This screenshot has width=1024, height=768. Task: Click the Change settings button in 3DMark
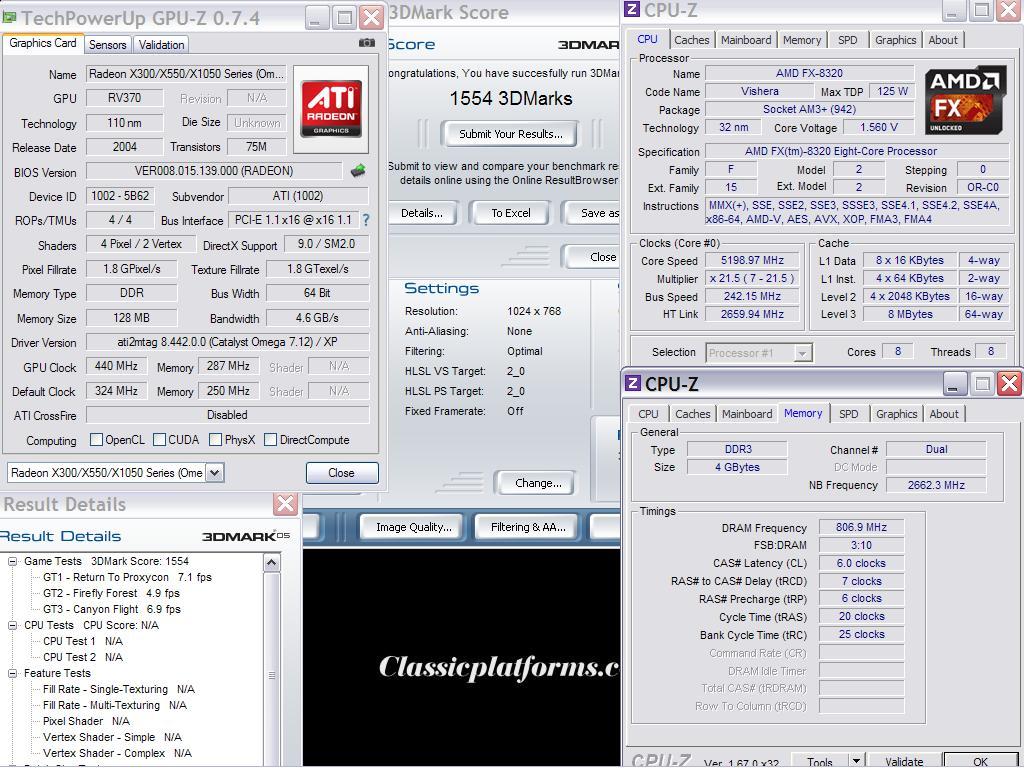click(537, 483)
